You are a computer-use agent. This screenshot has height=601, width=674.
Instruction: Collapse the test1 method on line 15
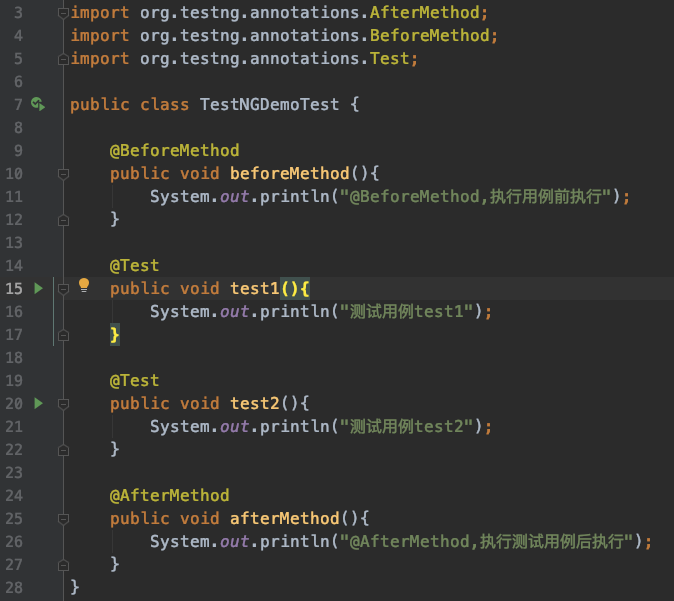coord(63,289)
